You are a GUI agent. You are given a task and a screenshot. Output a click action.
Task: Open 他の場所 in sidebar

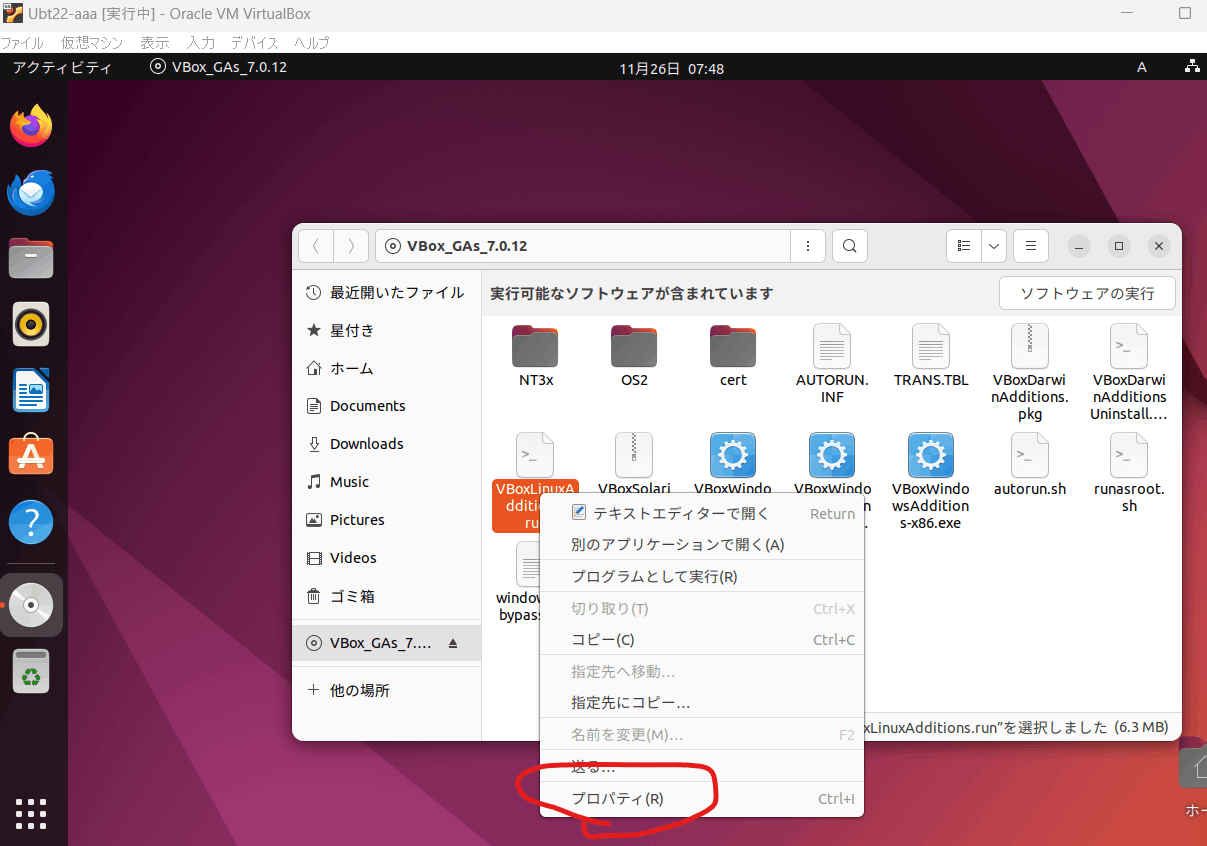point(387,690)
